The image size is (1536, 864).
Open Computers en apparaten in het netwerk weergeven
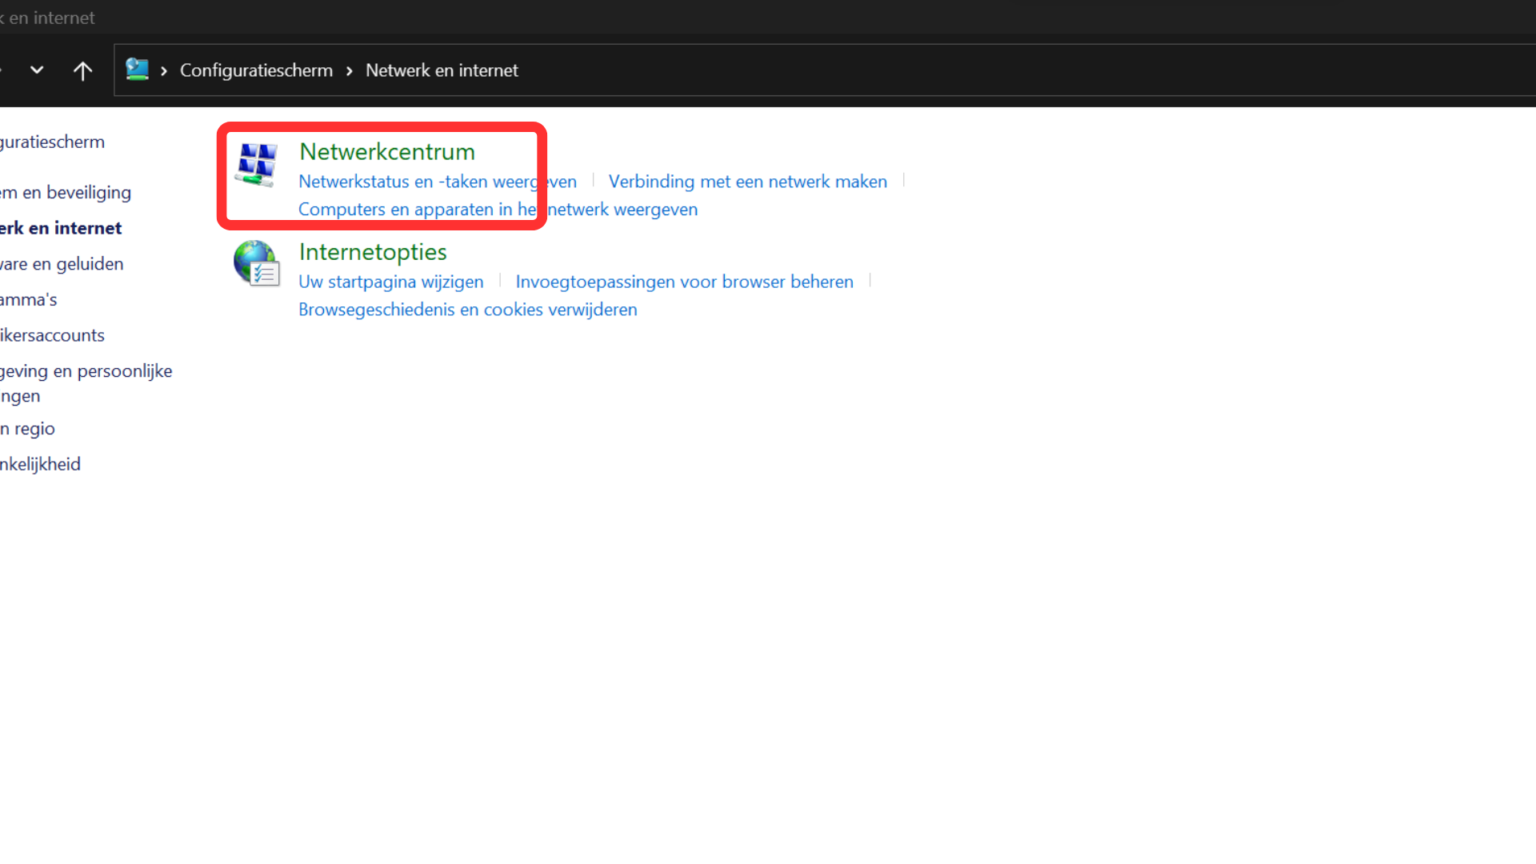(x=497, y=209)
